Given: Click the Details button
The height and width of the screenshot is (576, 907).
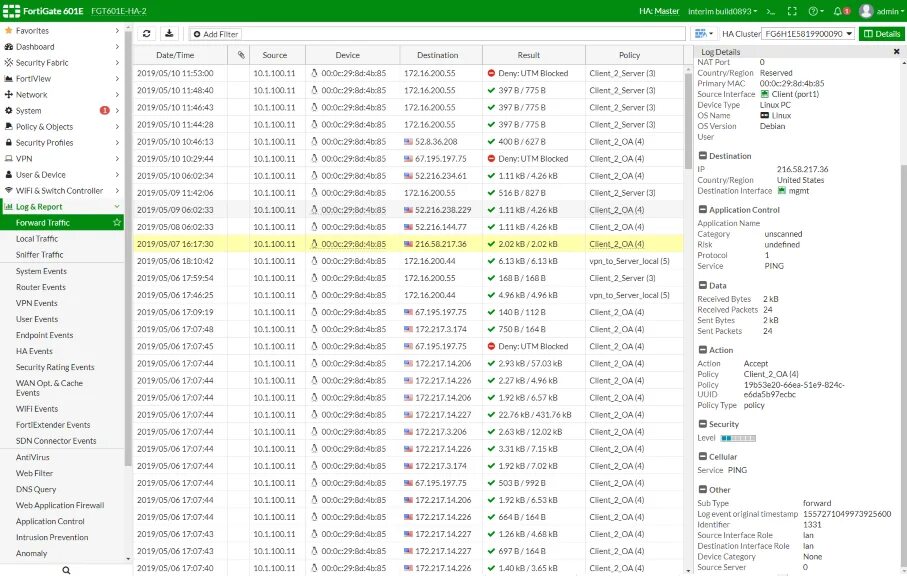Looking at the screenshot, I should (x=882, y=34).
